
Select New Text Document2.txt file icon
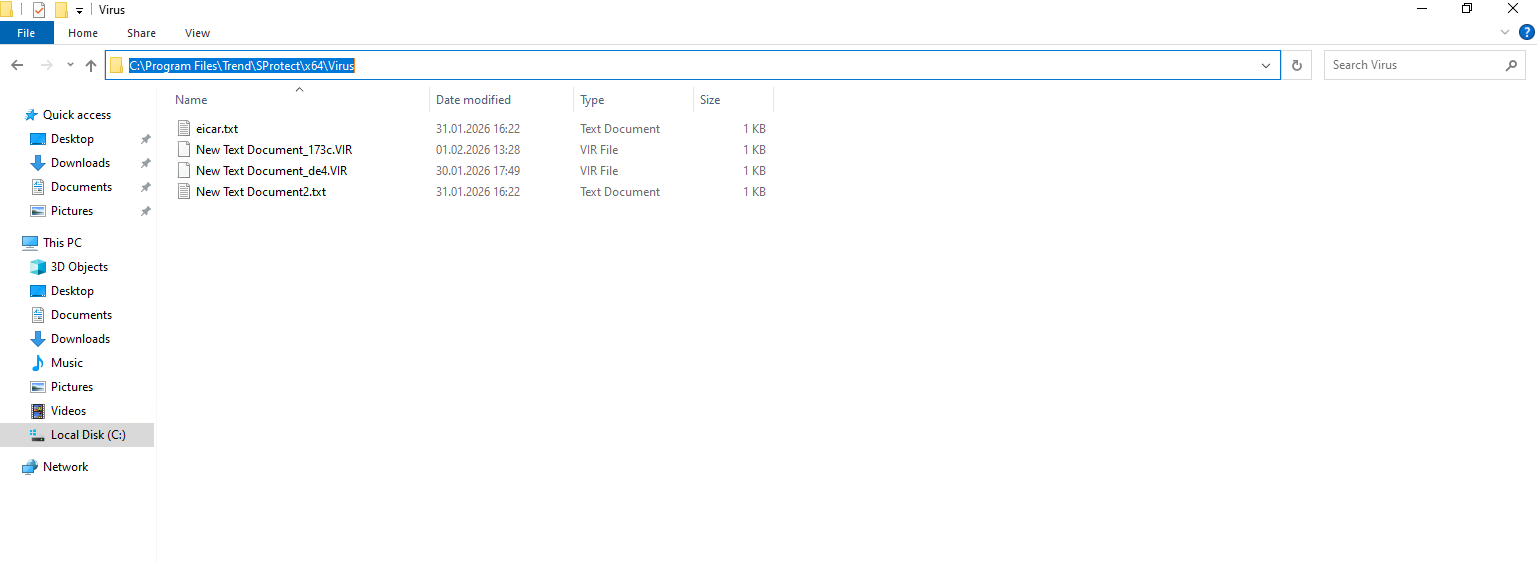click(183, 192)
